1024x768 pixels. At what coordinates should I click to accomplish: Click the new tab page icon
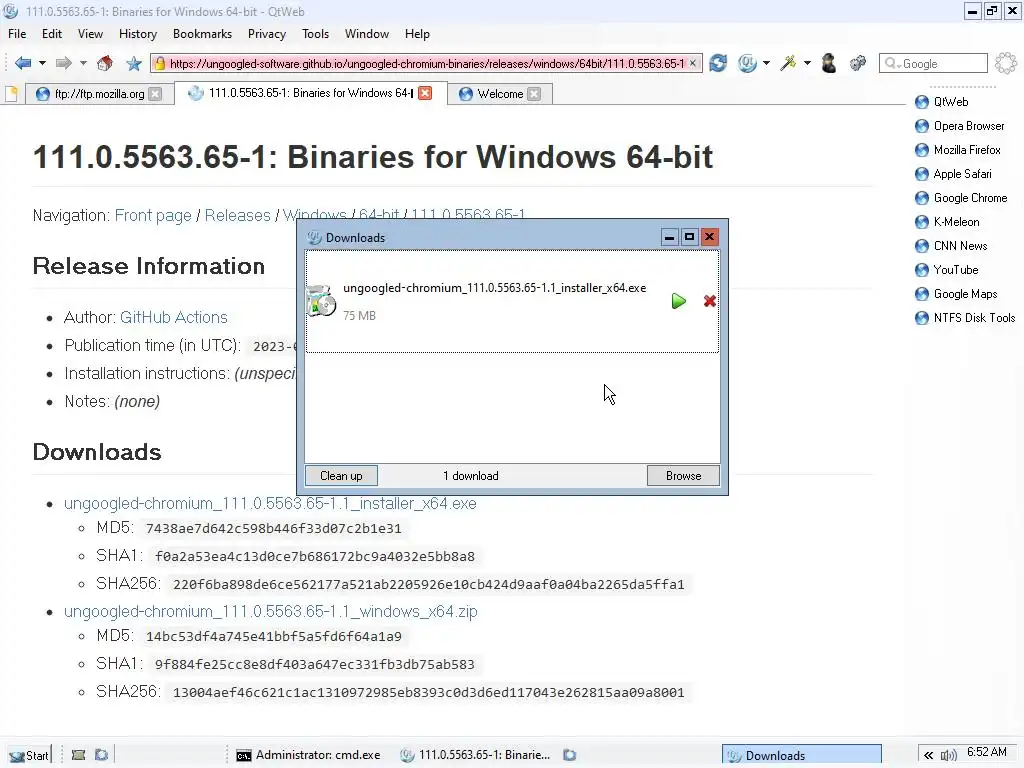click(12, 94)
